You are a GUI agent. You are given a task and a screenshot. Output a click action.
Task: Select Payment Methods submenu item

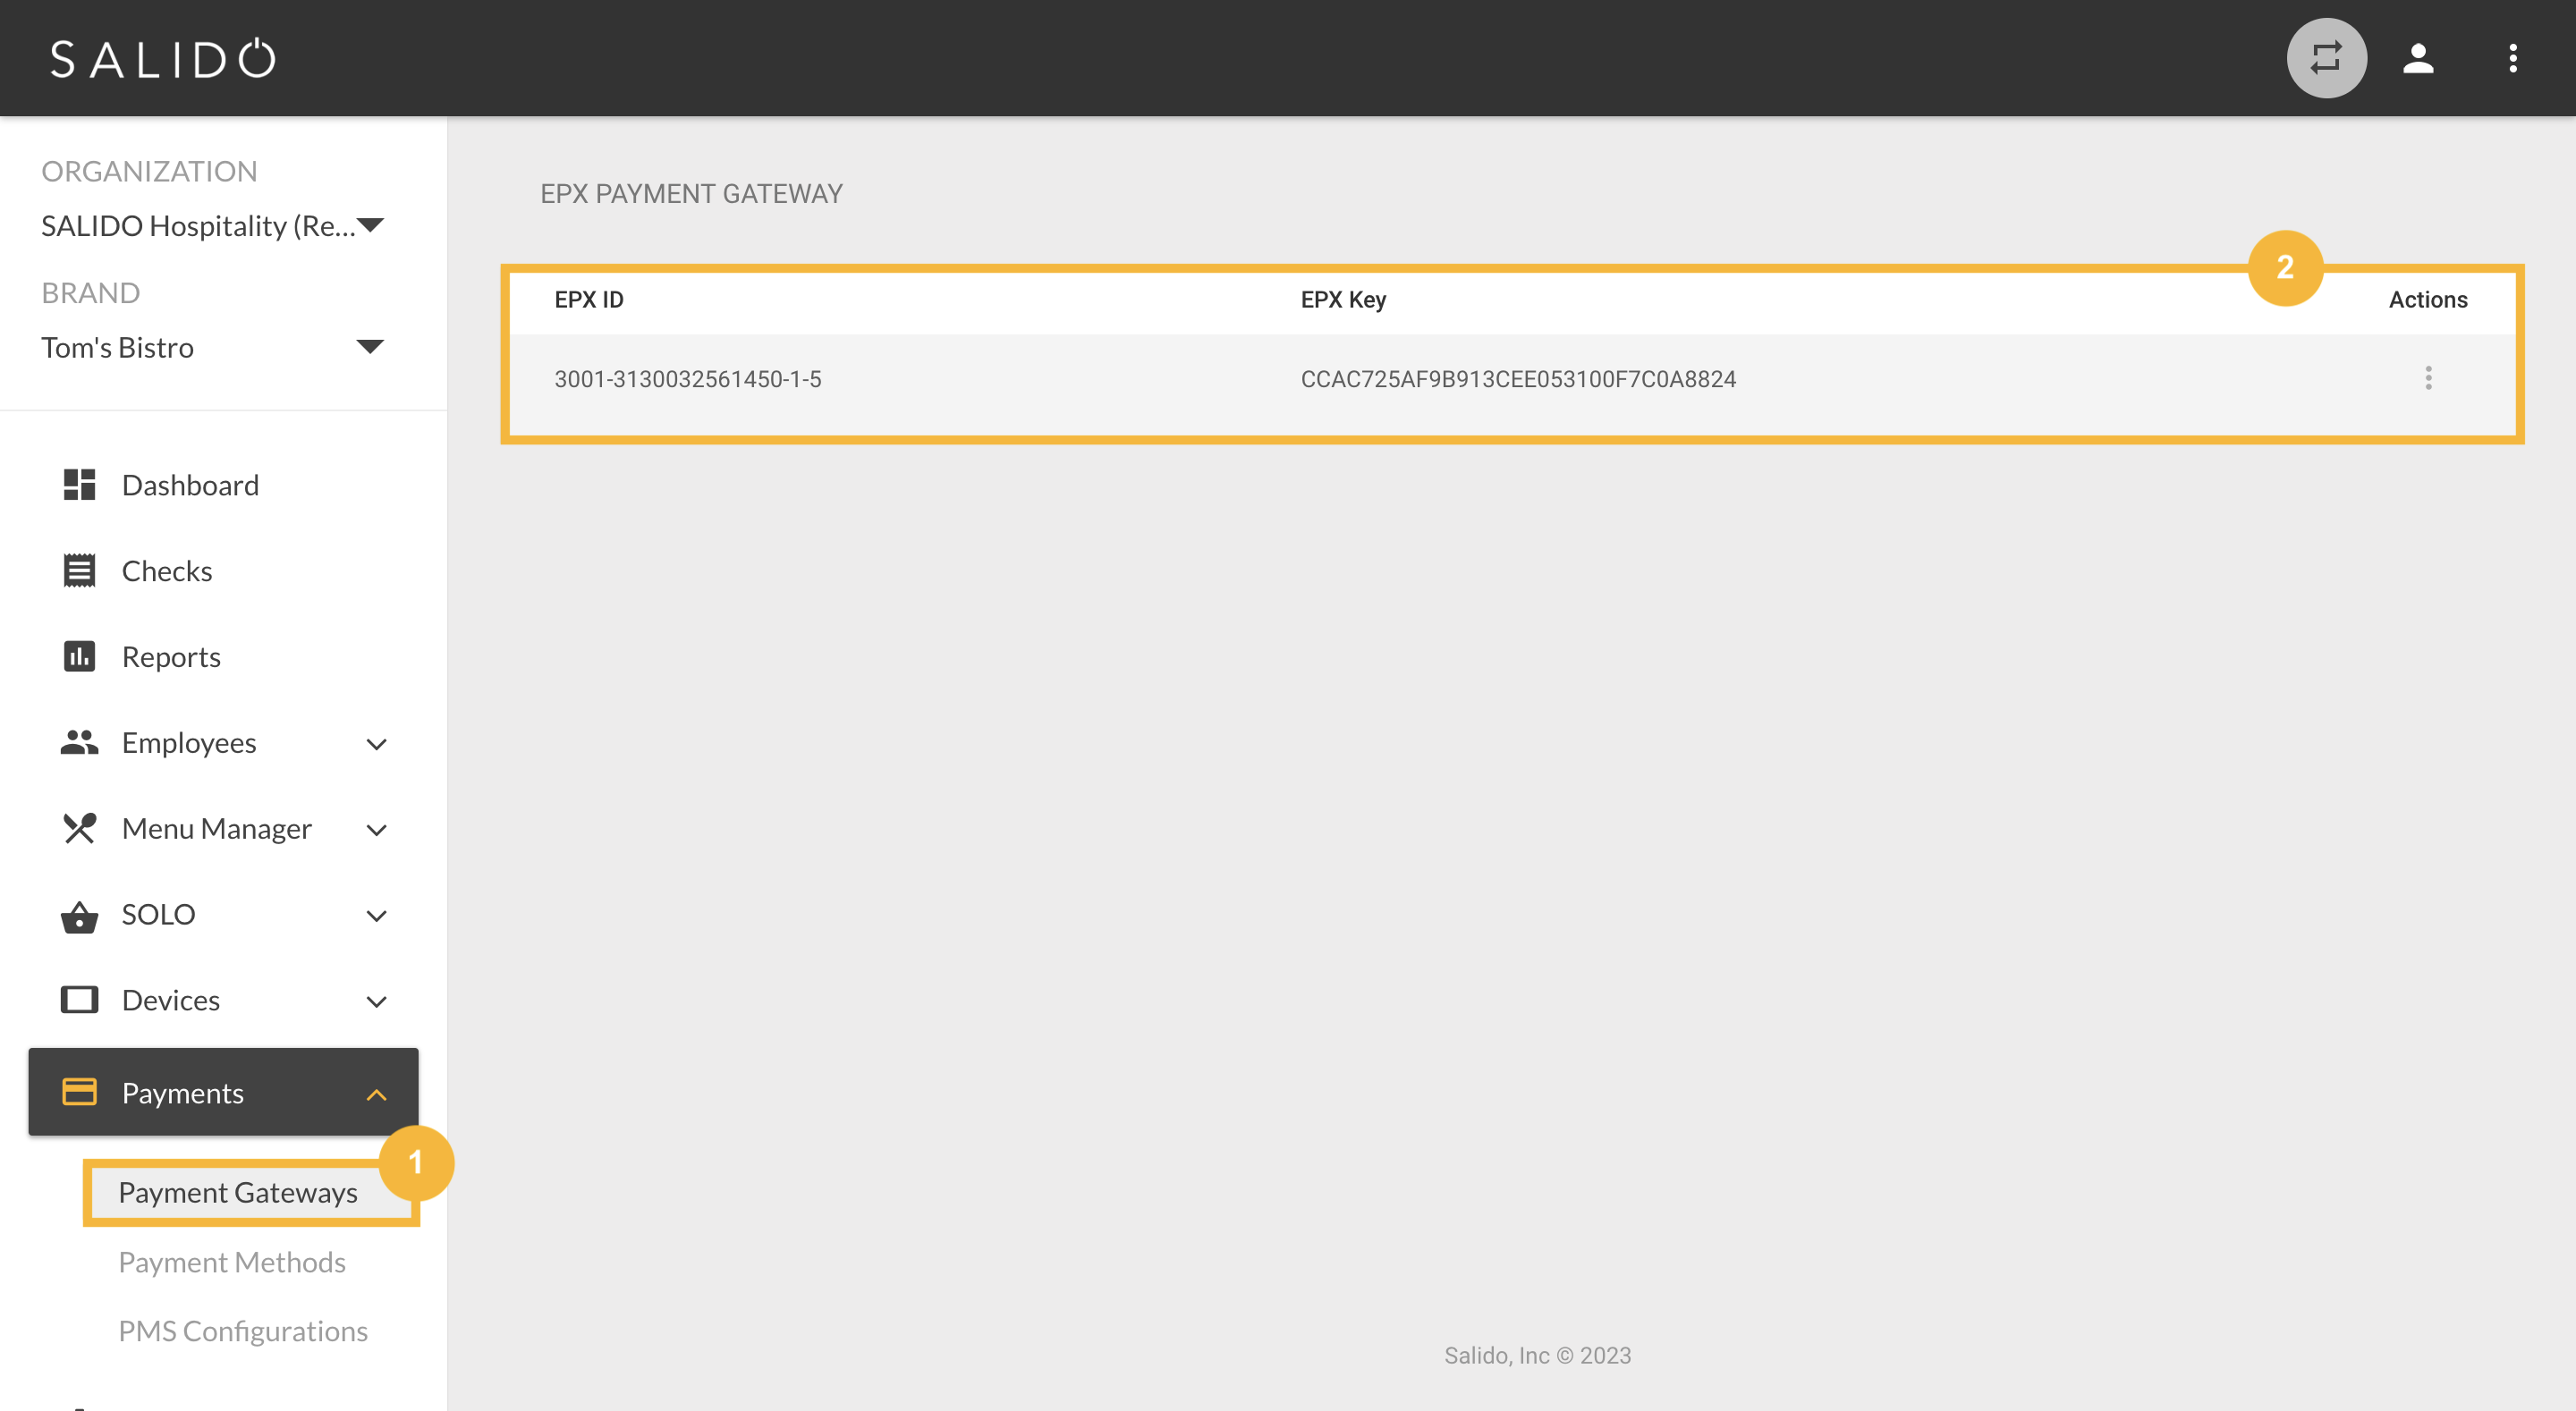coord(232,1262)
